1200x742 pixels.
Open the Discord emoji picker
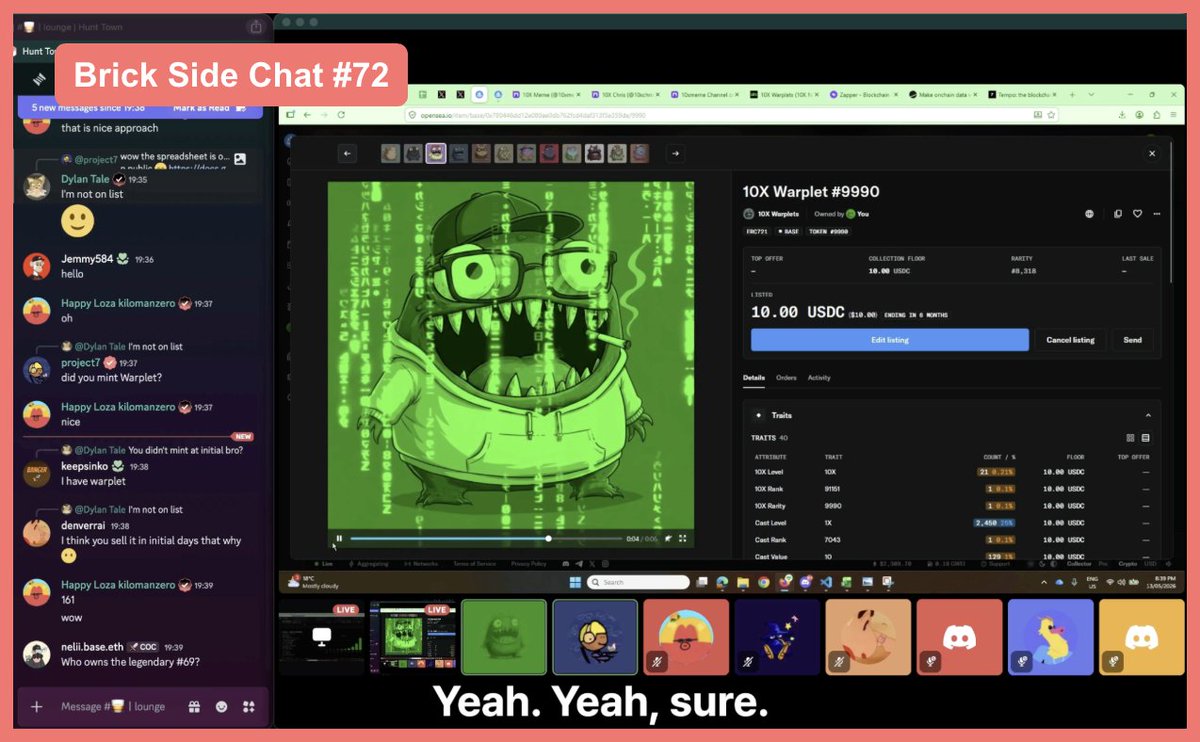click(x=221, y=706)
